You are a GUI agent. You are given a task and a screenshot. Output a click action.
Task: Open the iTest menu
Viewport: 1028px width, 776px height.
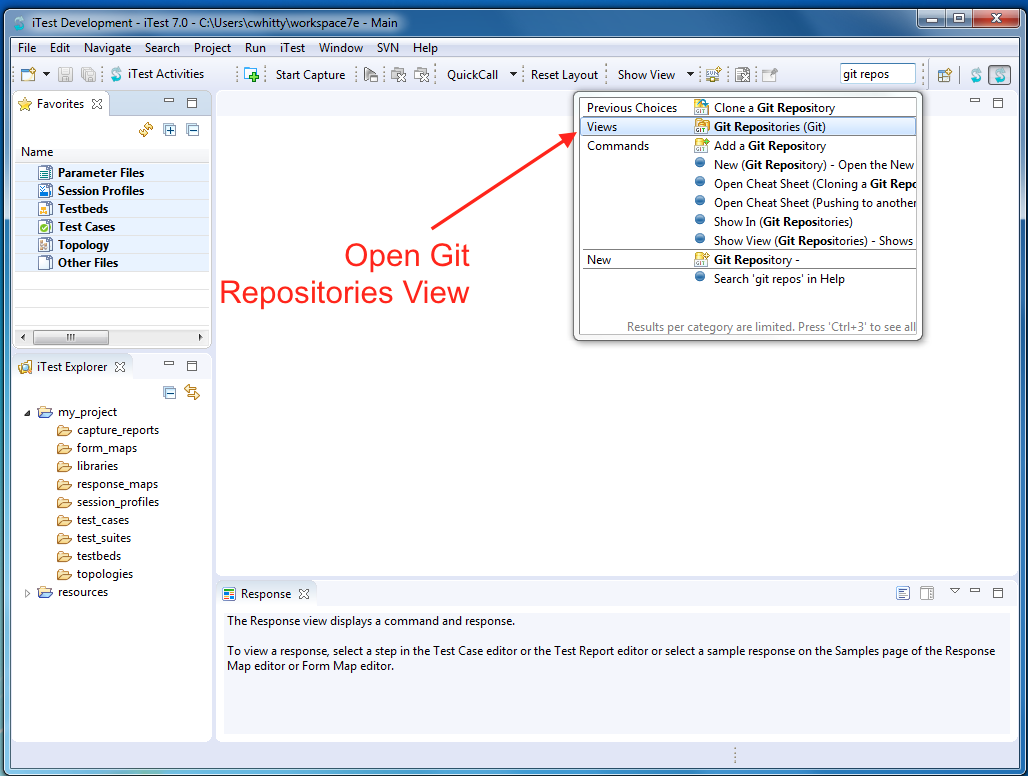click(292, 48)
